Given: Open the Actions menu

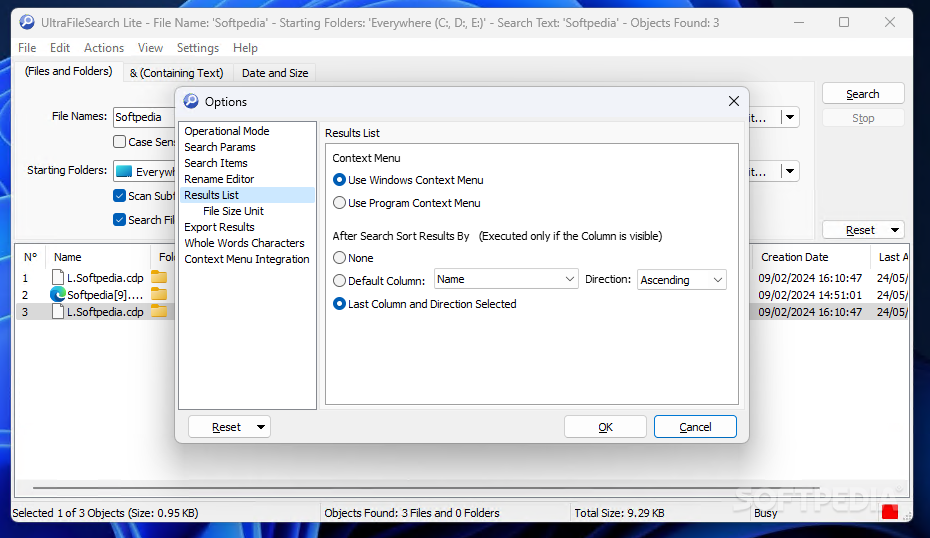Looking at the screenshot, I should click(104, 47).
